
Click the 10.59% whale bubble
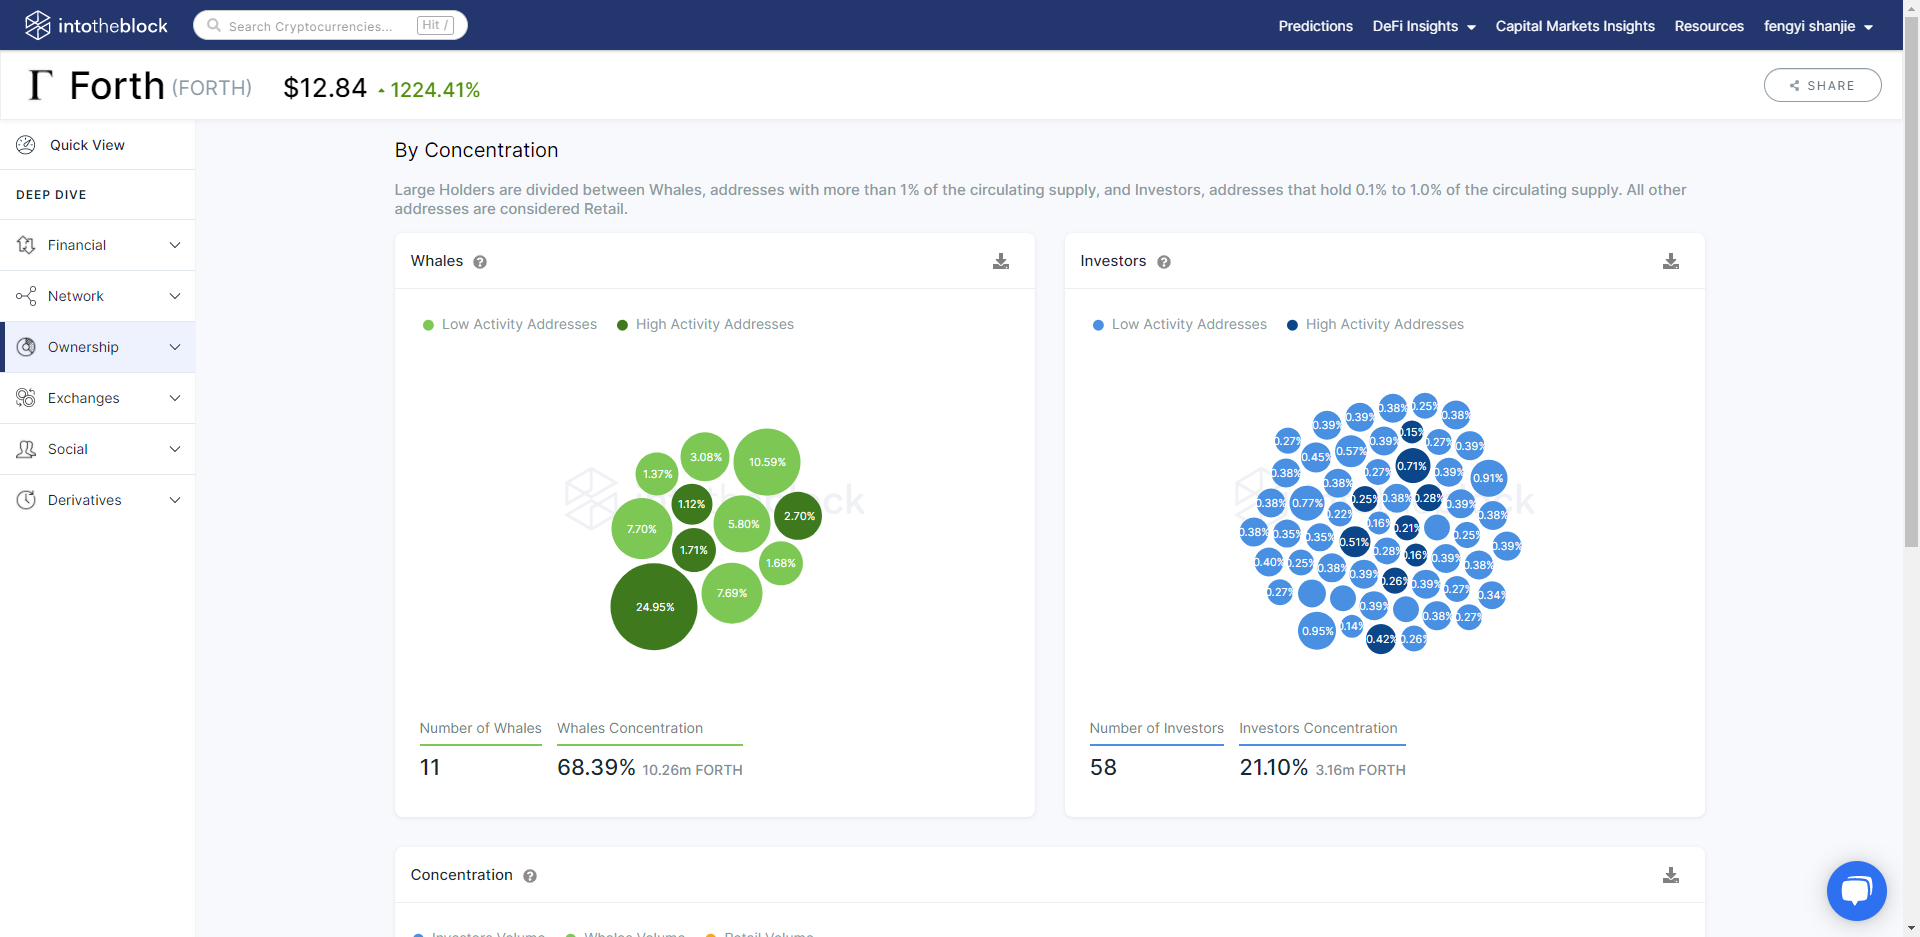767,462
